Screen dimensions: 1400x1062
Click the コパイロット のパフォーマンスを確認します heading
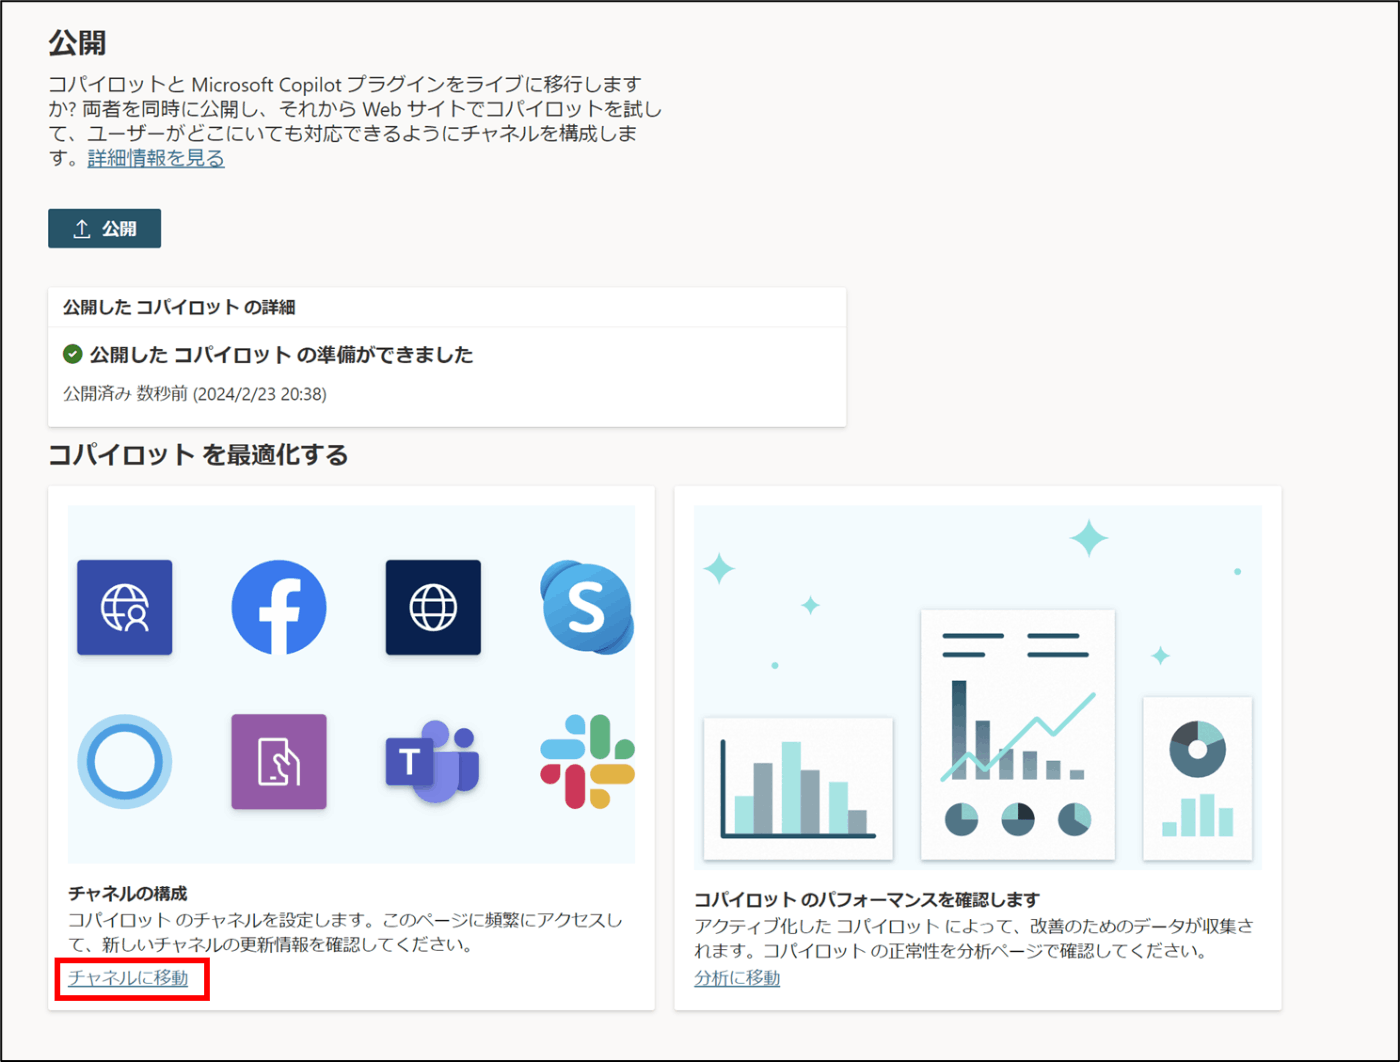click(x=867, y=899)
